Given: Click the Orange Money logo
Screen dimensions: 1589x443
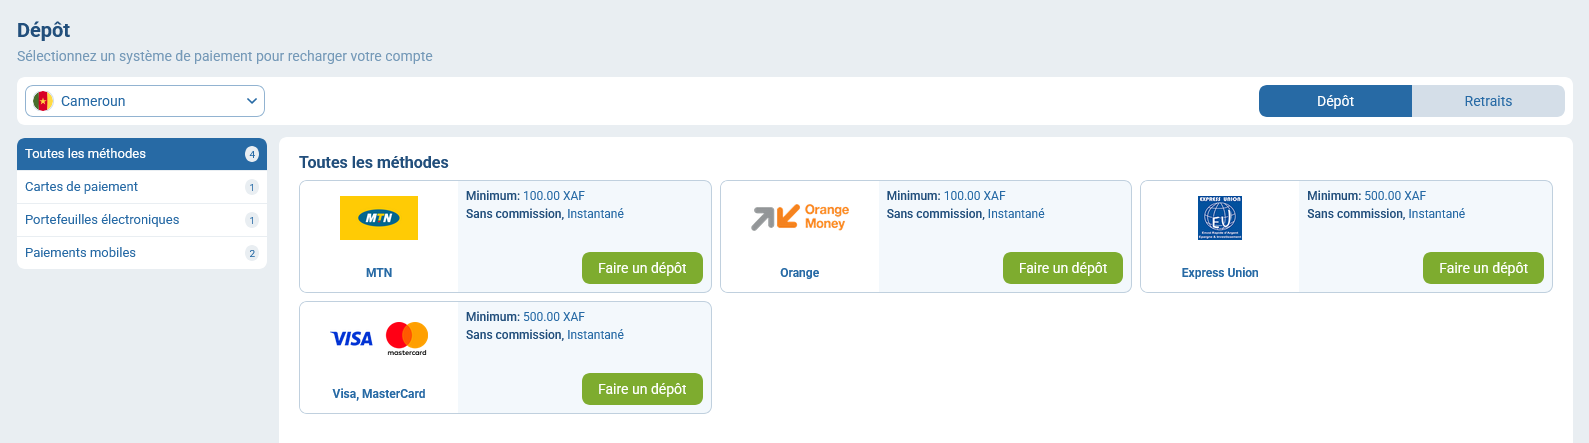Looking at the screenshot, I should coord(800,217).
